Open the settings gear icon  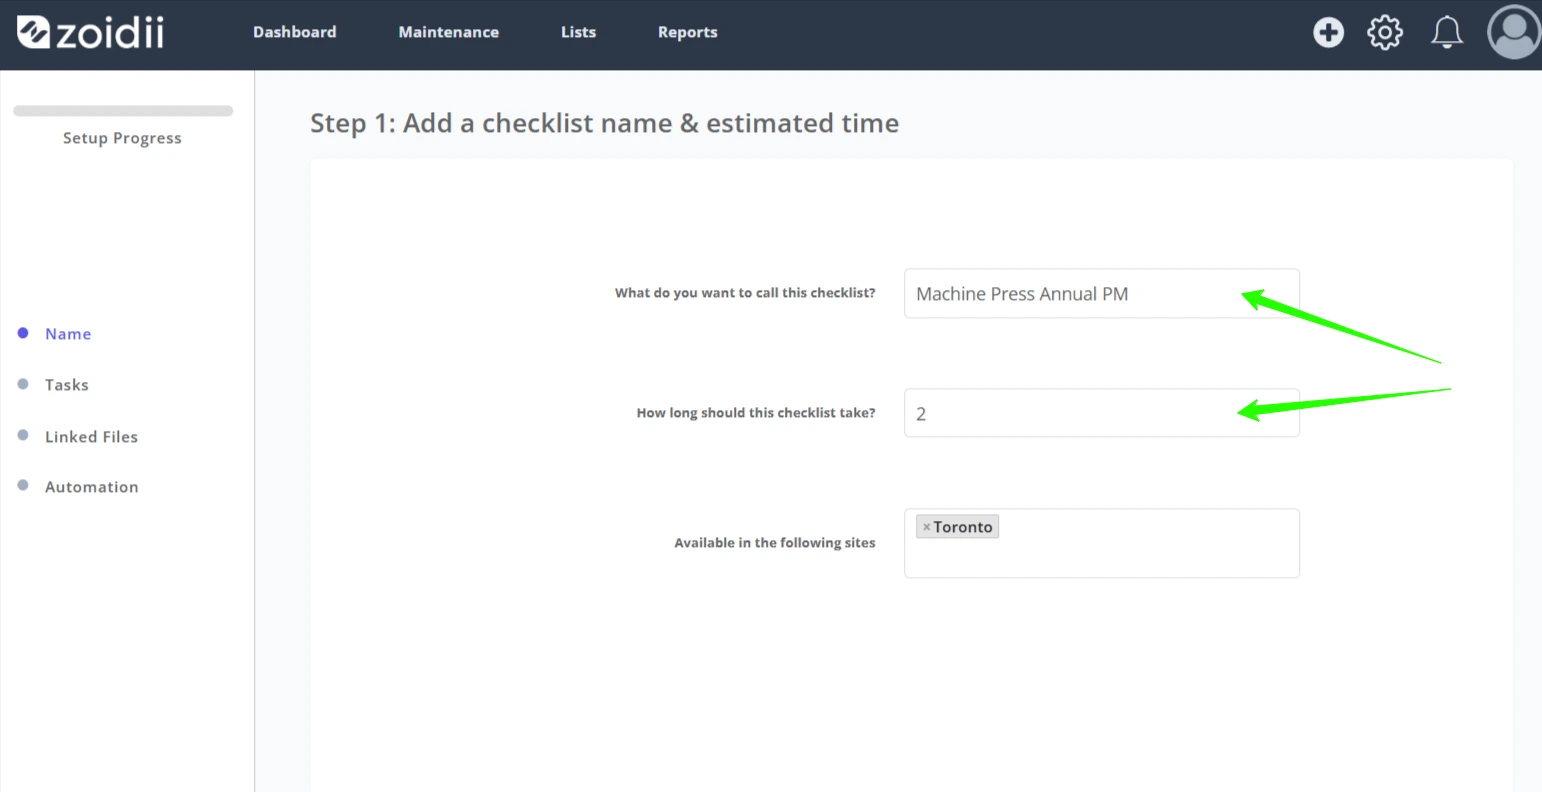point(1385,32)
